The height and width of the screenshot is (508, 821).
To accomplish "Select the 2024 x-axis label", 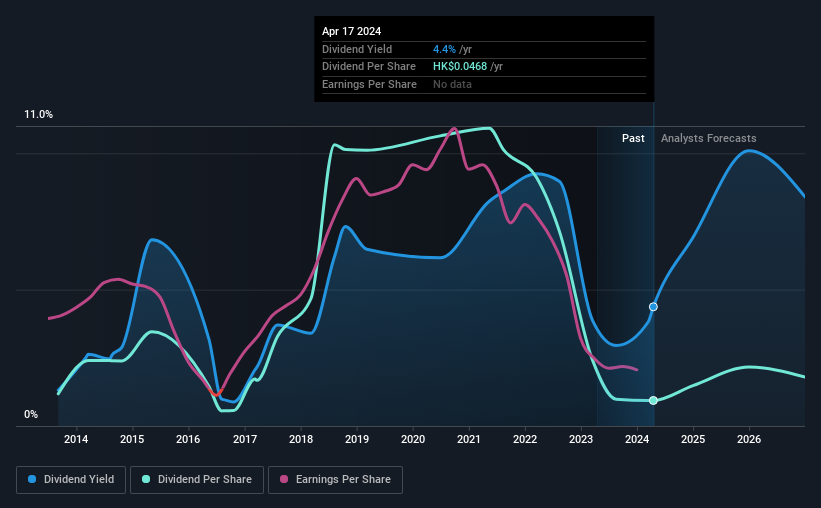I will [637, 439].
